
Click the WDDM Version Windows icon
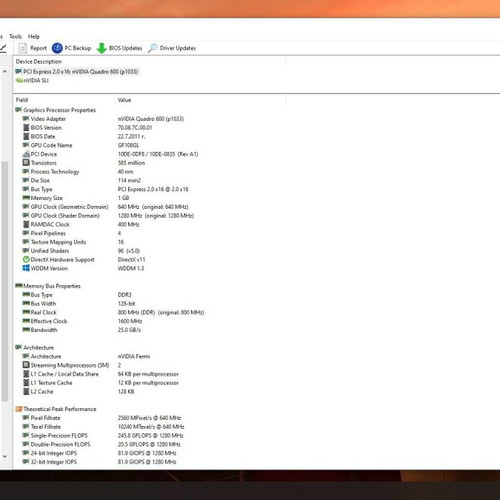26,268
